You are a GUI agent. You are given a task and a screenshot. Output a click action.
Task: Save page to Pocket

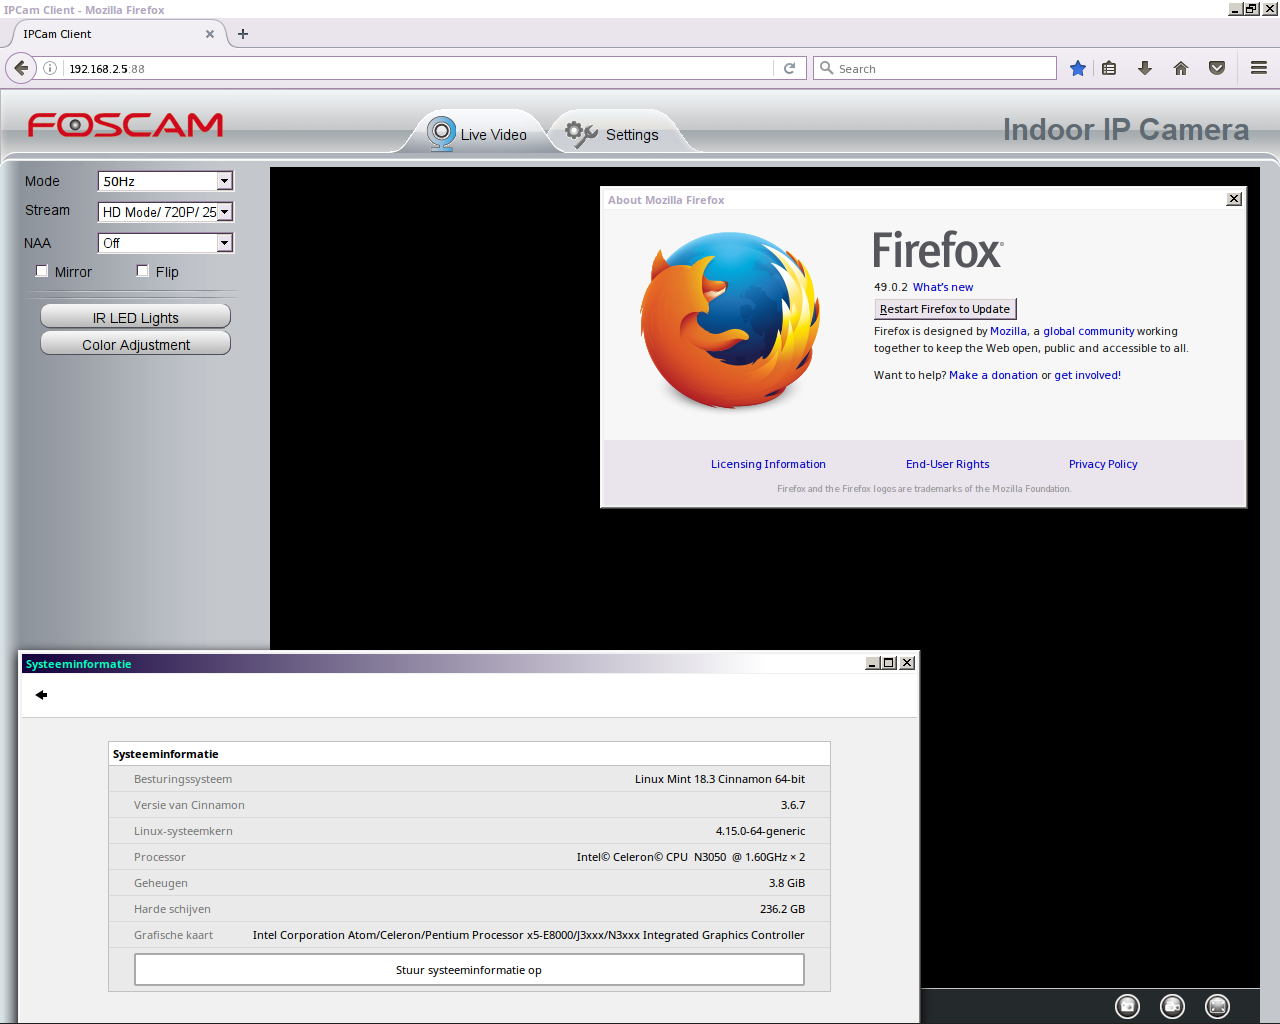click(x=1217, y=68)
